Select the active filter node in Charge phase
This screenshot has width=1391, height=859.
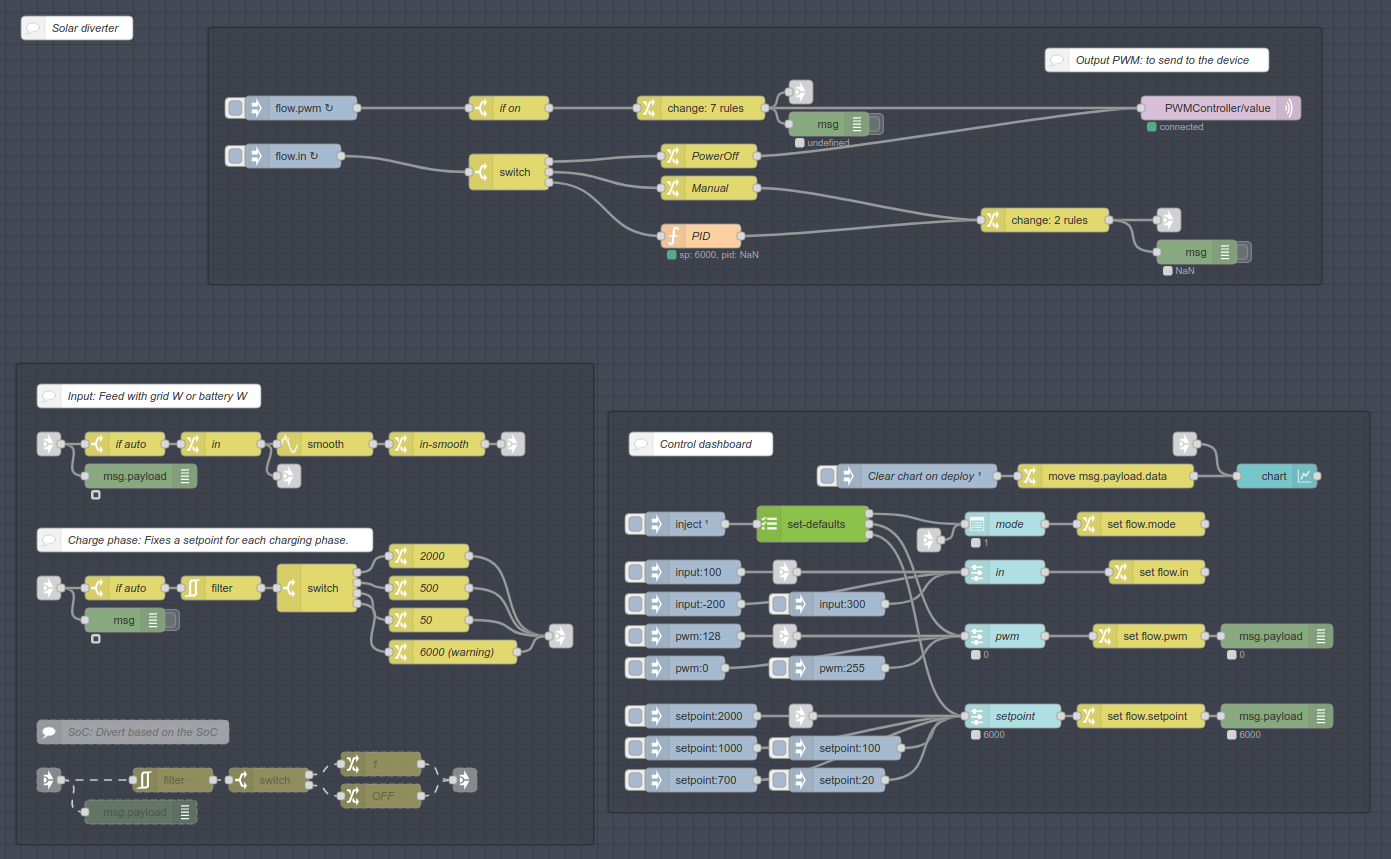tap(221, 588)
